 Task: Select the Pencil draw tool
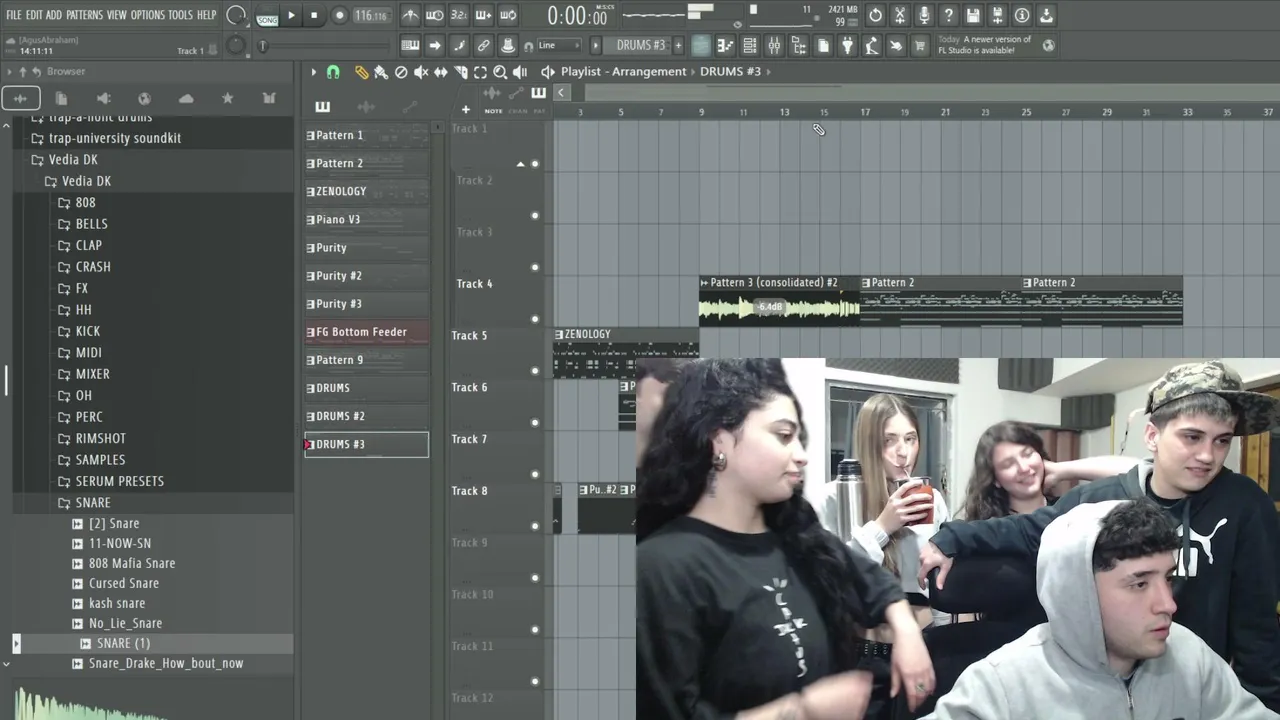(361, 72)
